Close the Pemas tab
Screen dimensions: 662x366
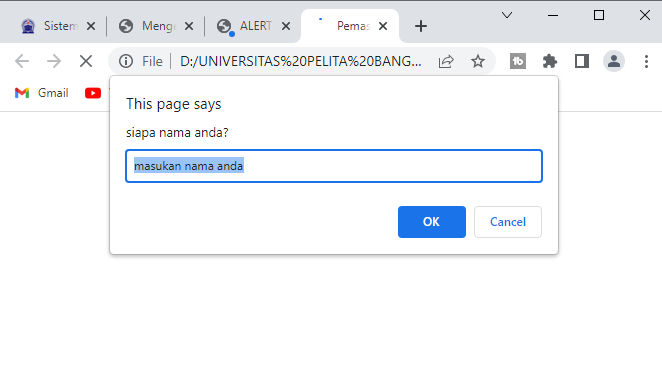(x=383, y=27)
